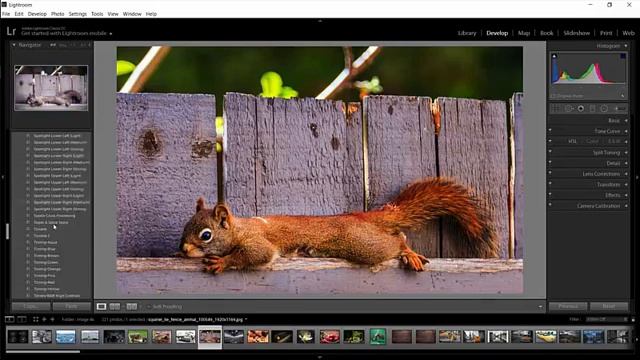
Task: Open Get started with Lightroom mobile link
Action: pos(64,33)
